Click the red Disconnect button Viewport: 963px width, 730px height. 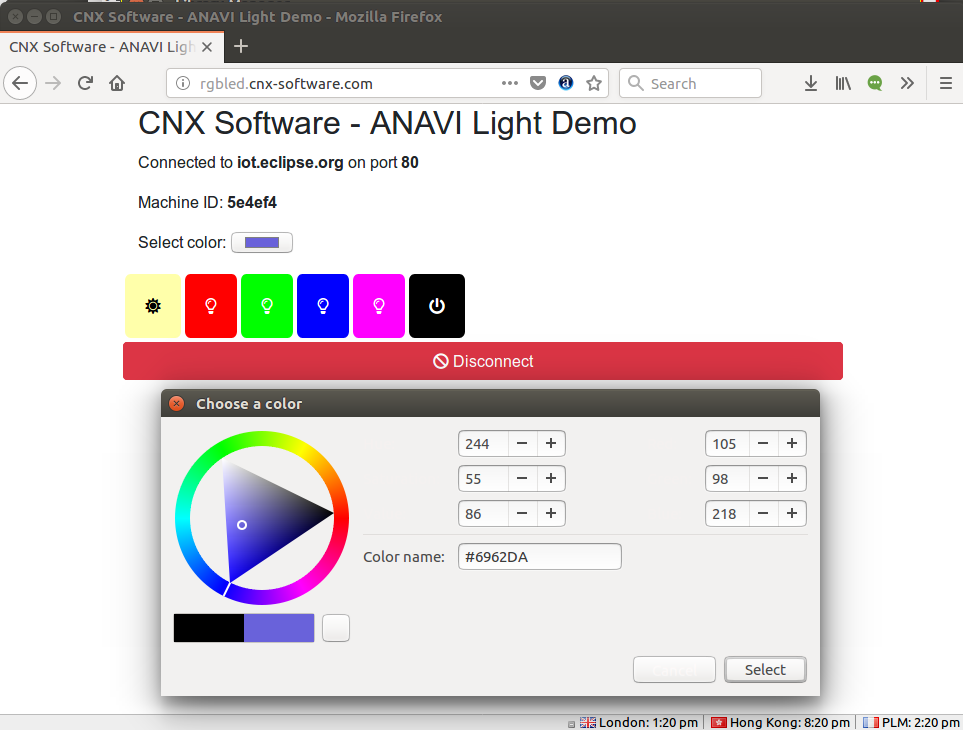483,361
